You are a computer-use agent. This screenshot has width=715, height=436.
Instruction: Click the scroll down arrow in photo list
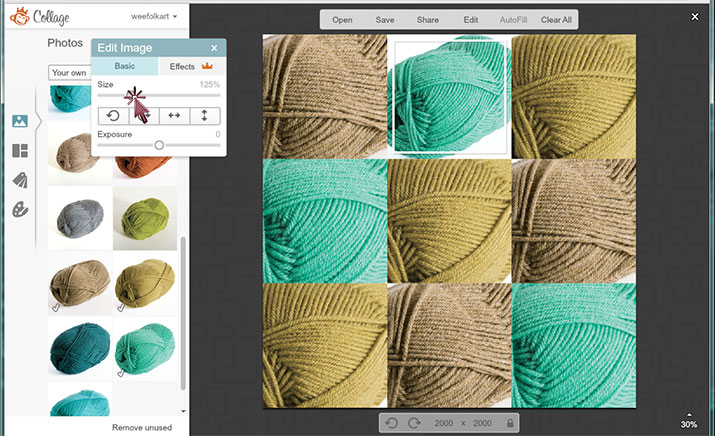pyautogui.click(x=183, y=411)
